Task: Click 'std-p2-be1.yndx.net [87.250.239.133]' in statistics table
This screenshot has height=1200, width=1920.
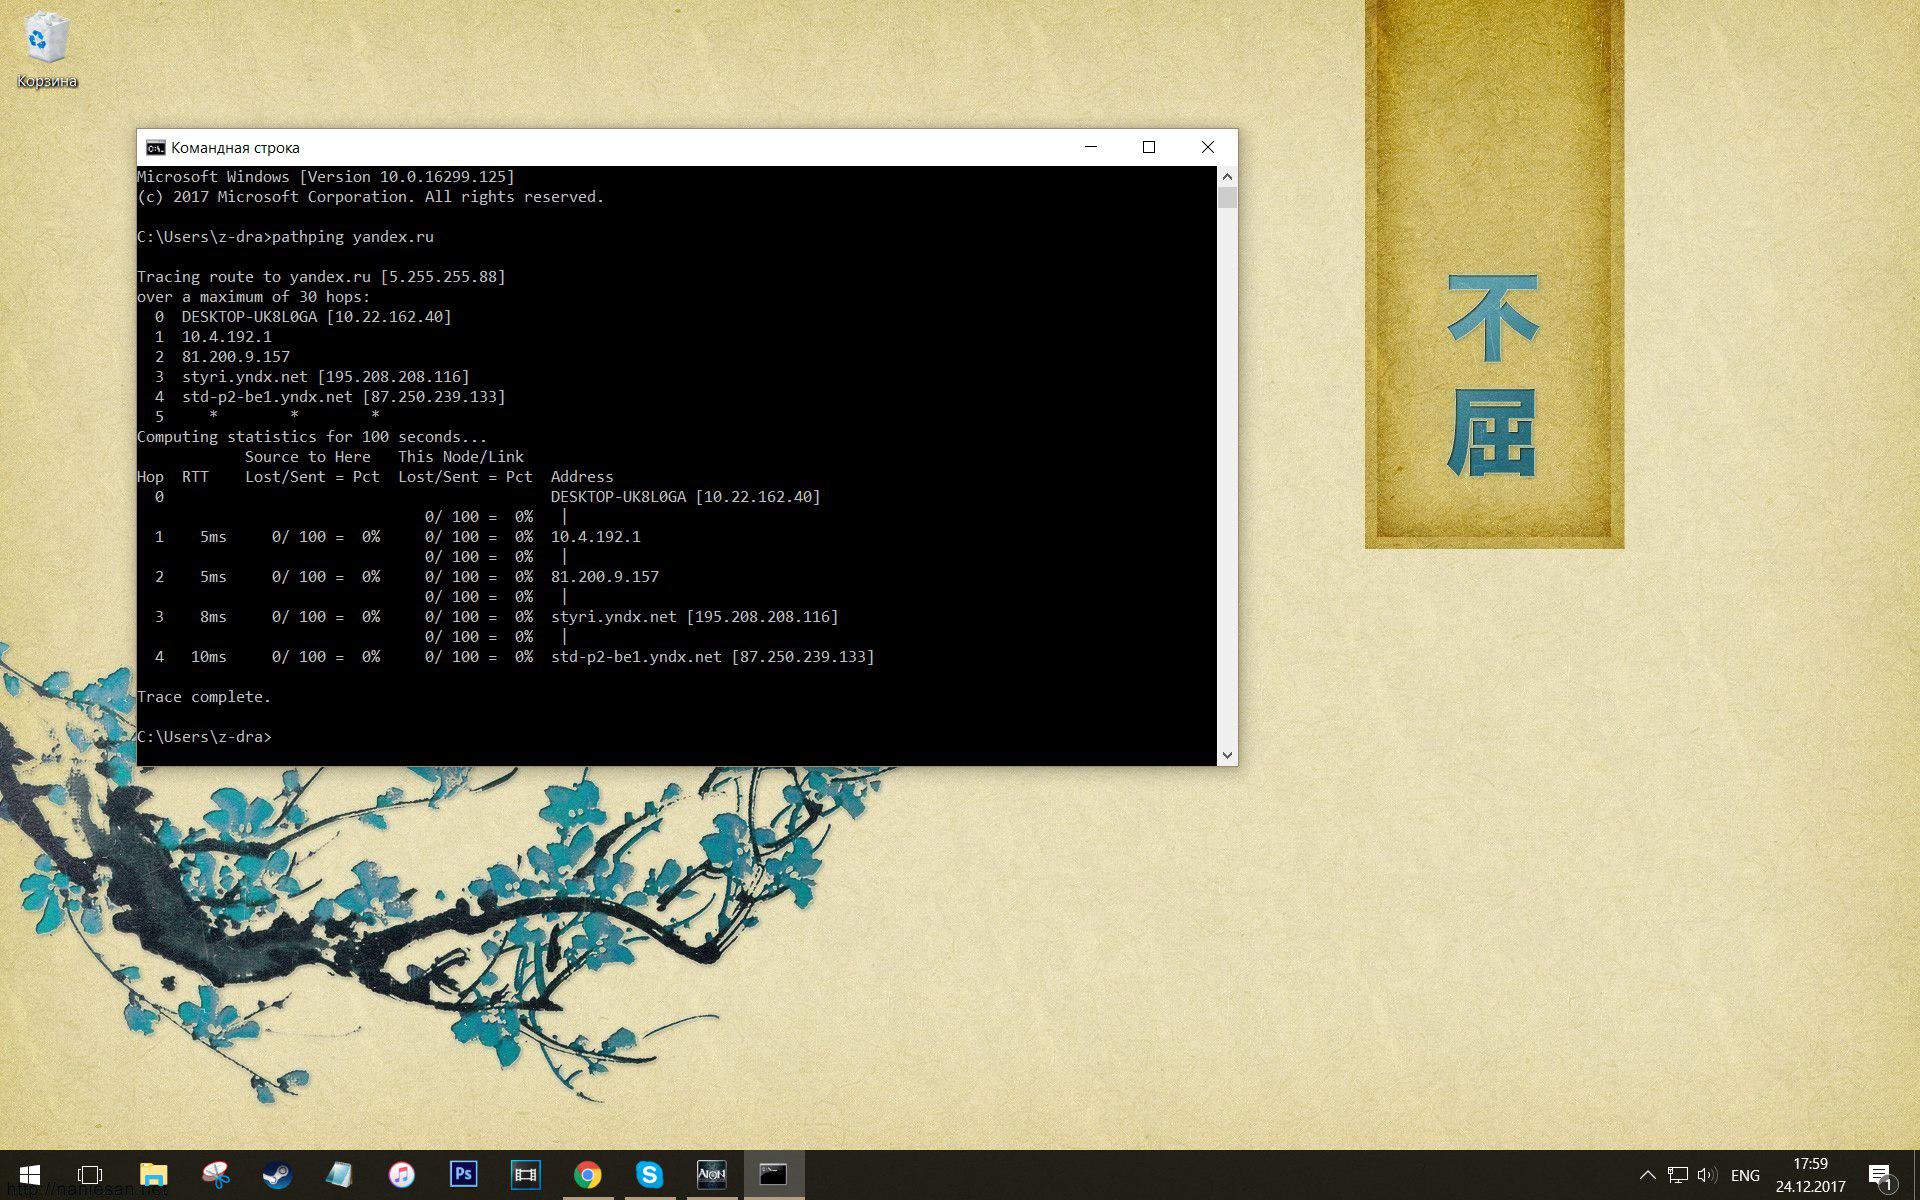Action: pyautogui.click(x=713, y=657)
